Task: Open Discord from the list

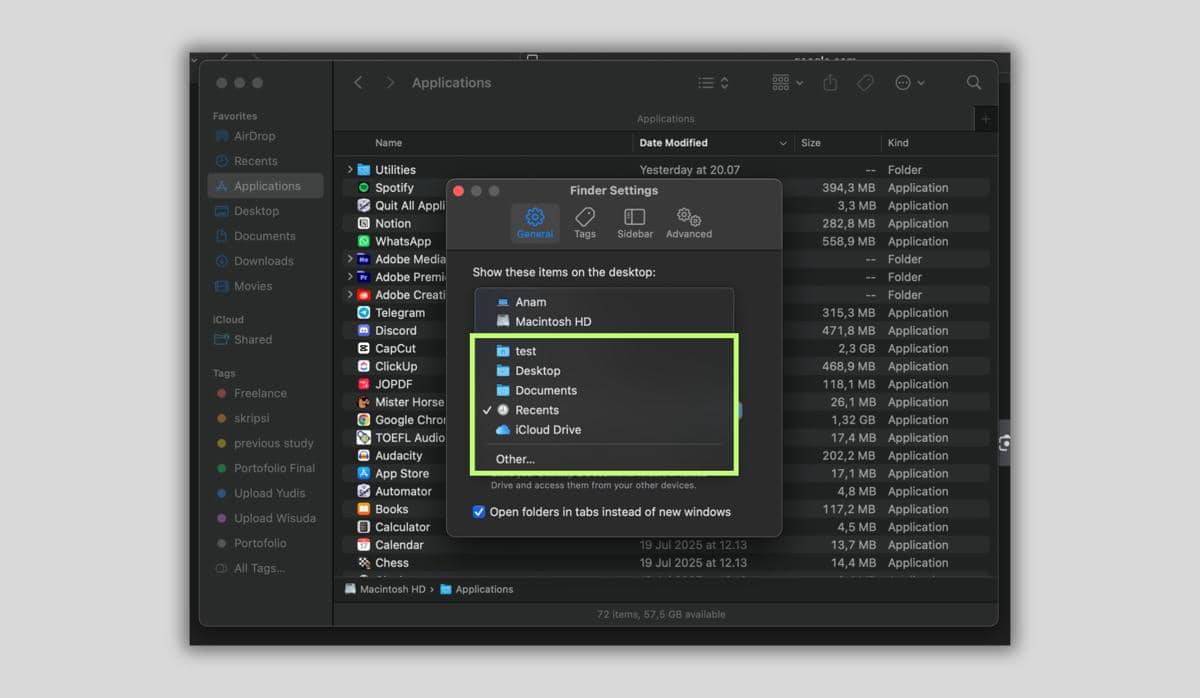Action: click(x=364, y=330)
